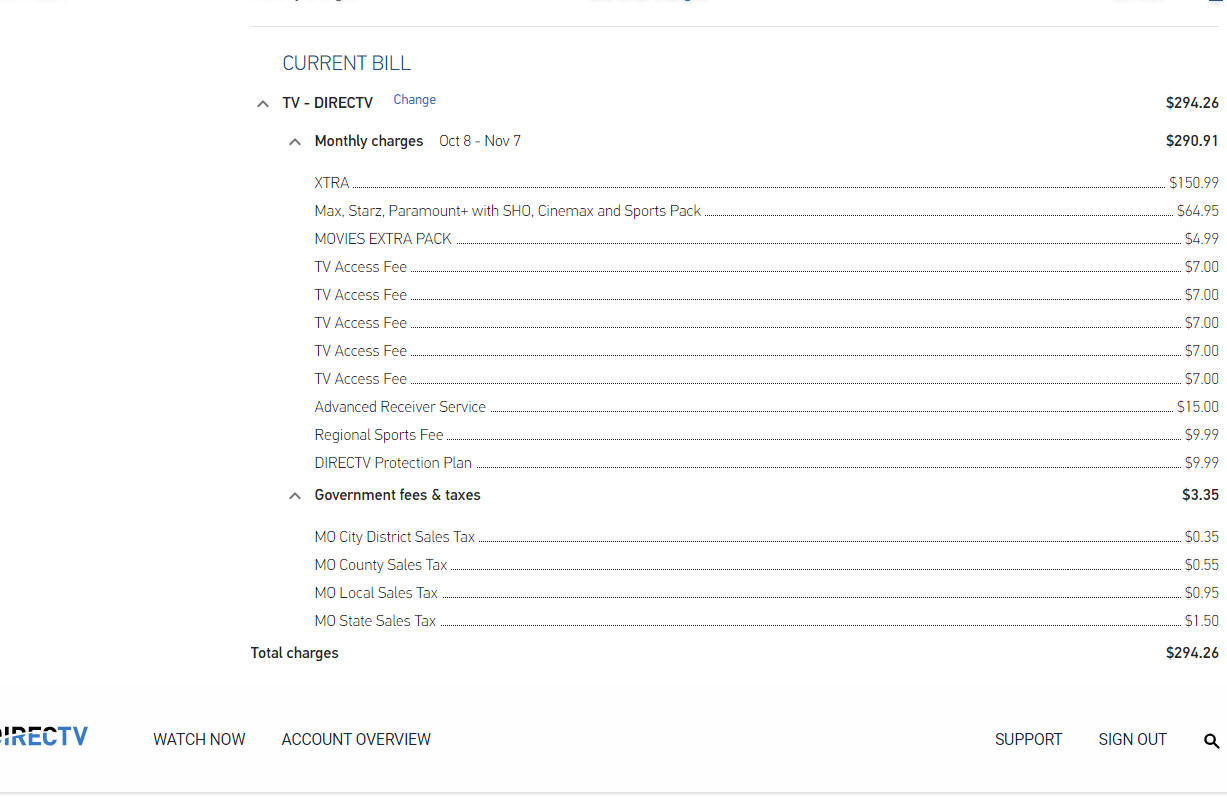Click the TV - DIRECTV $294.26 amount
This screenshot has width=1227, height=806.
coord(1192,103)
